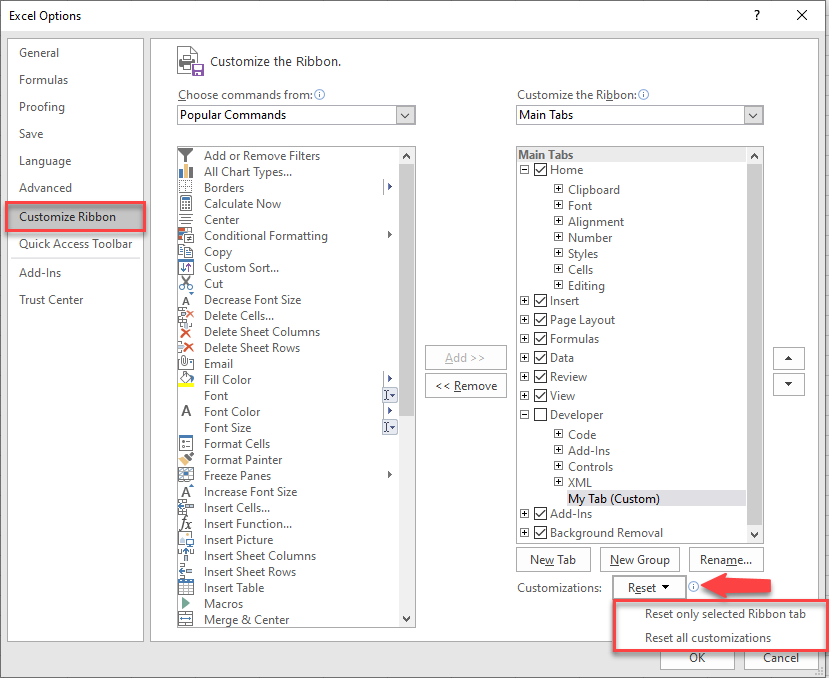Enable the Developer tab checkbox
829x678 pixels.
[x=540, y=415]
